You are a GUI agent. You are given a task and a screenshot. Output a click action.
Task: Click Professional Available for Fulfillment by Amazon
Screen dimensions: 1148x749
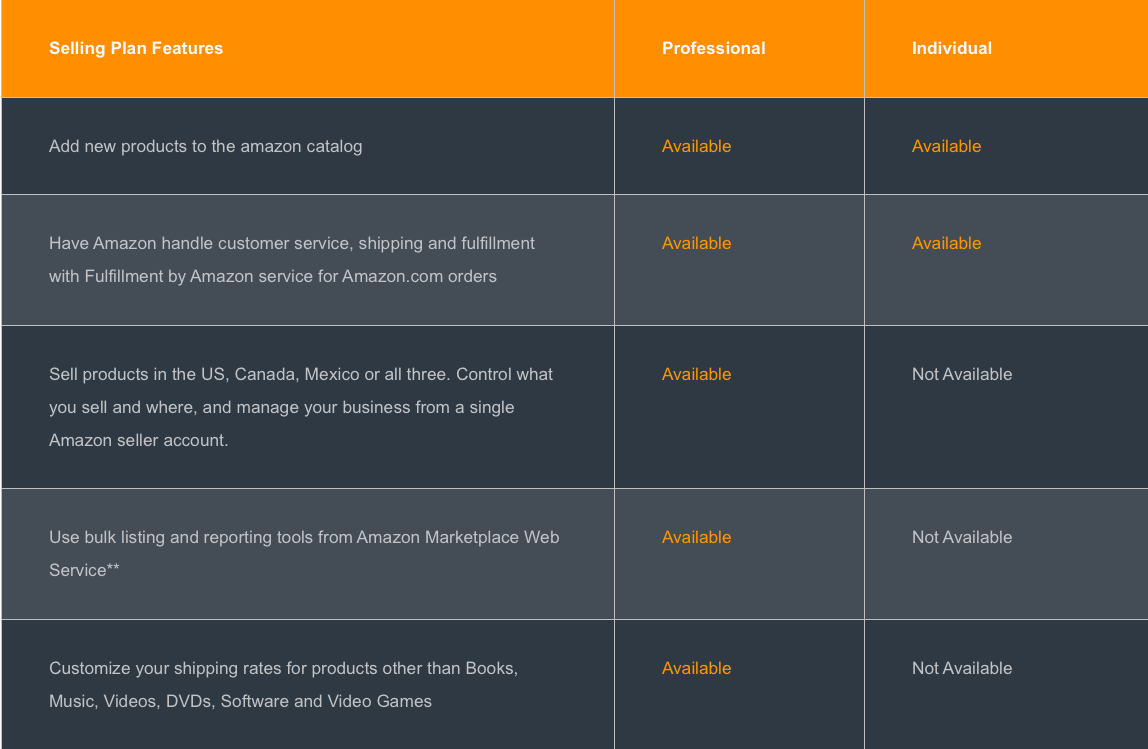tap(696, 243)
